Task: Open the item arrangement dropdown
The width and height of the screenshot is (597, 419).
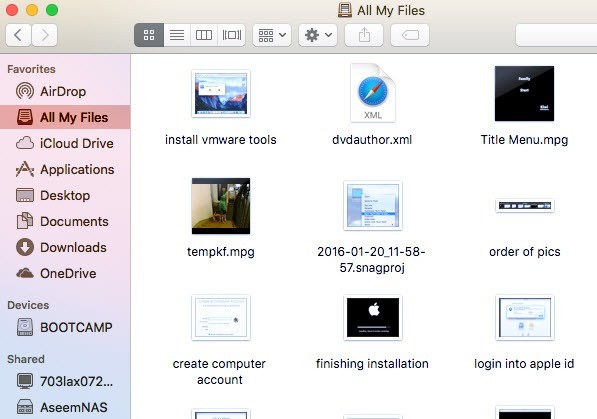Action: pos(272,35)
